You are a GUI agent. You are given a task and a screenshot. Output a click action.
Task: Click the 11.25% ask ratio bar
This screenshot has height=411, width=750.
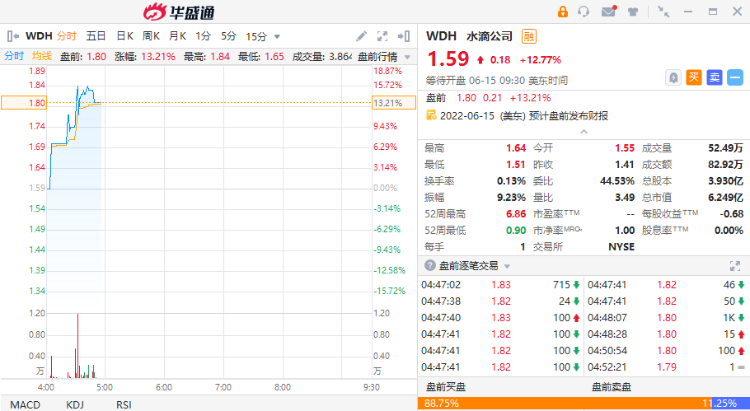point(730,403)
